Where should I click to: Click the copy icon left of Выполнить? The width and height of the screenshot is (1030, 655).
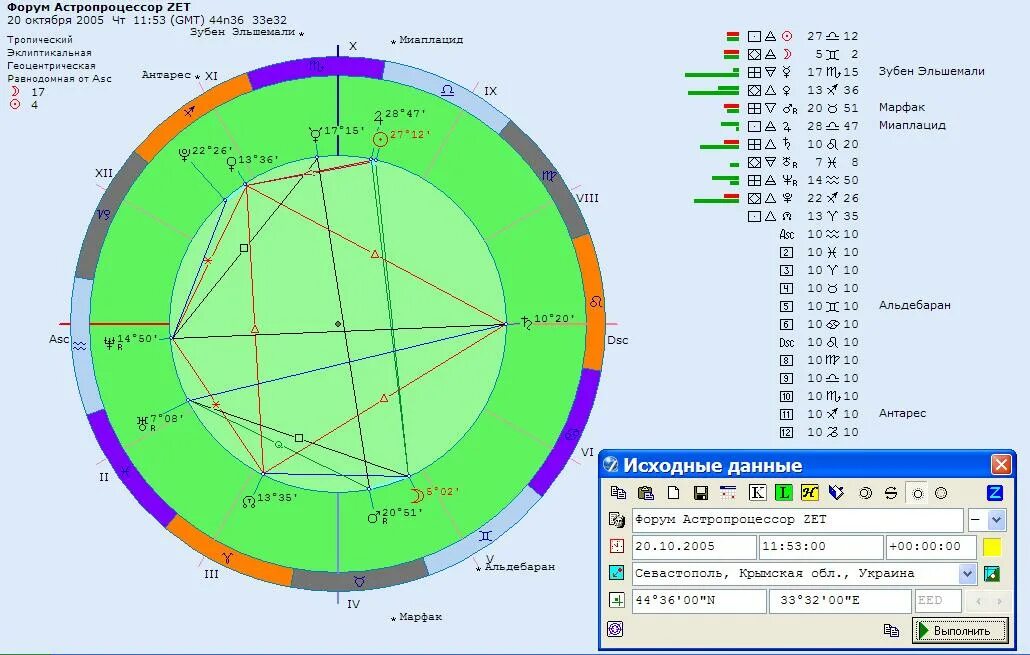(891, 631)
